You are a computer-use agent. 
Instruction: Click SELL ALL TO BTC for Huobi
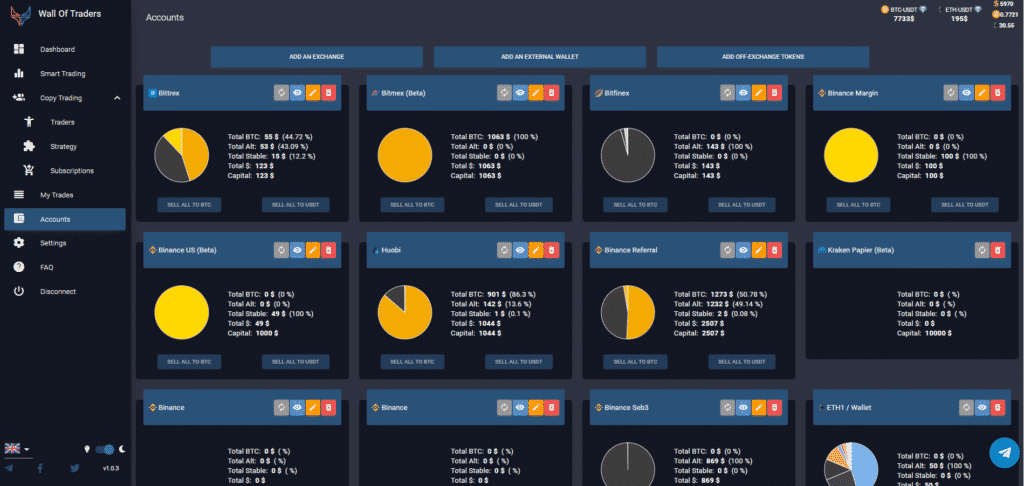(412, 362)
